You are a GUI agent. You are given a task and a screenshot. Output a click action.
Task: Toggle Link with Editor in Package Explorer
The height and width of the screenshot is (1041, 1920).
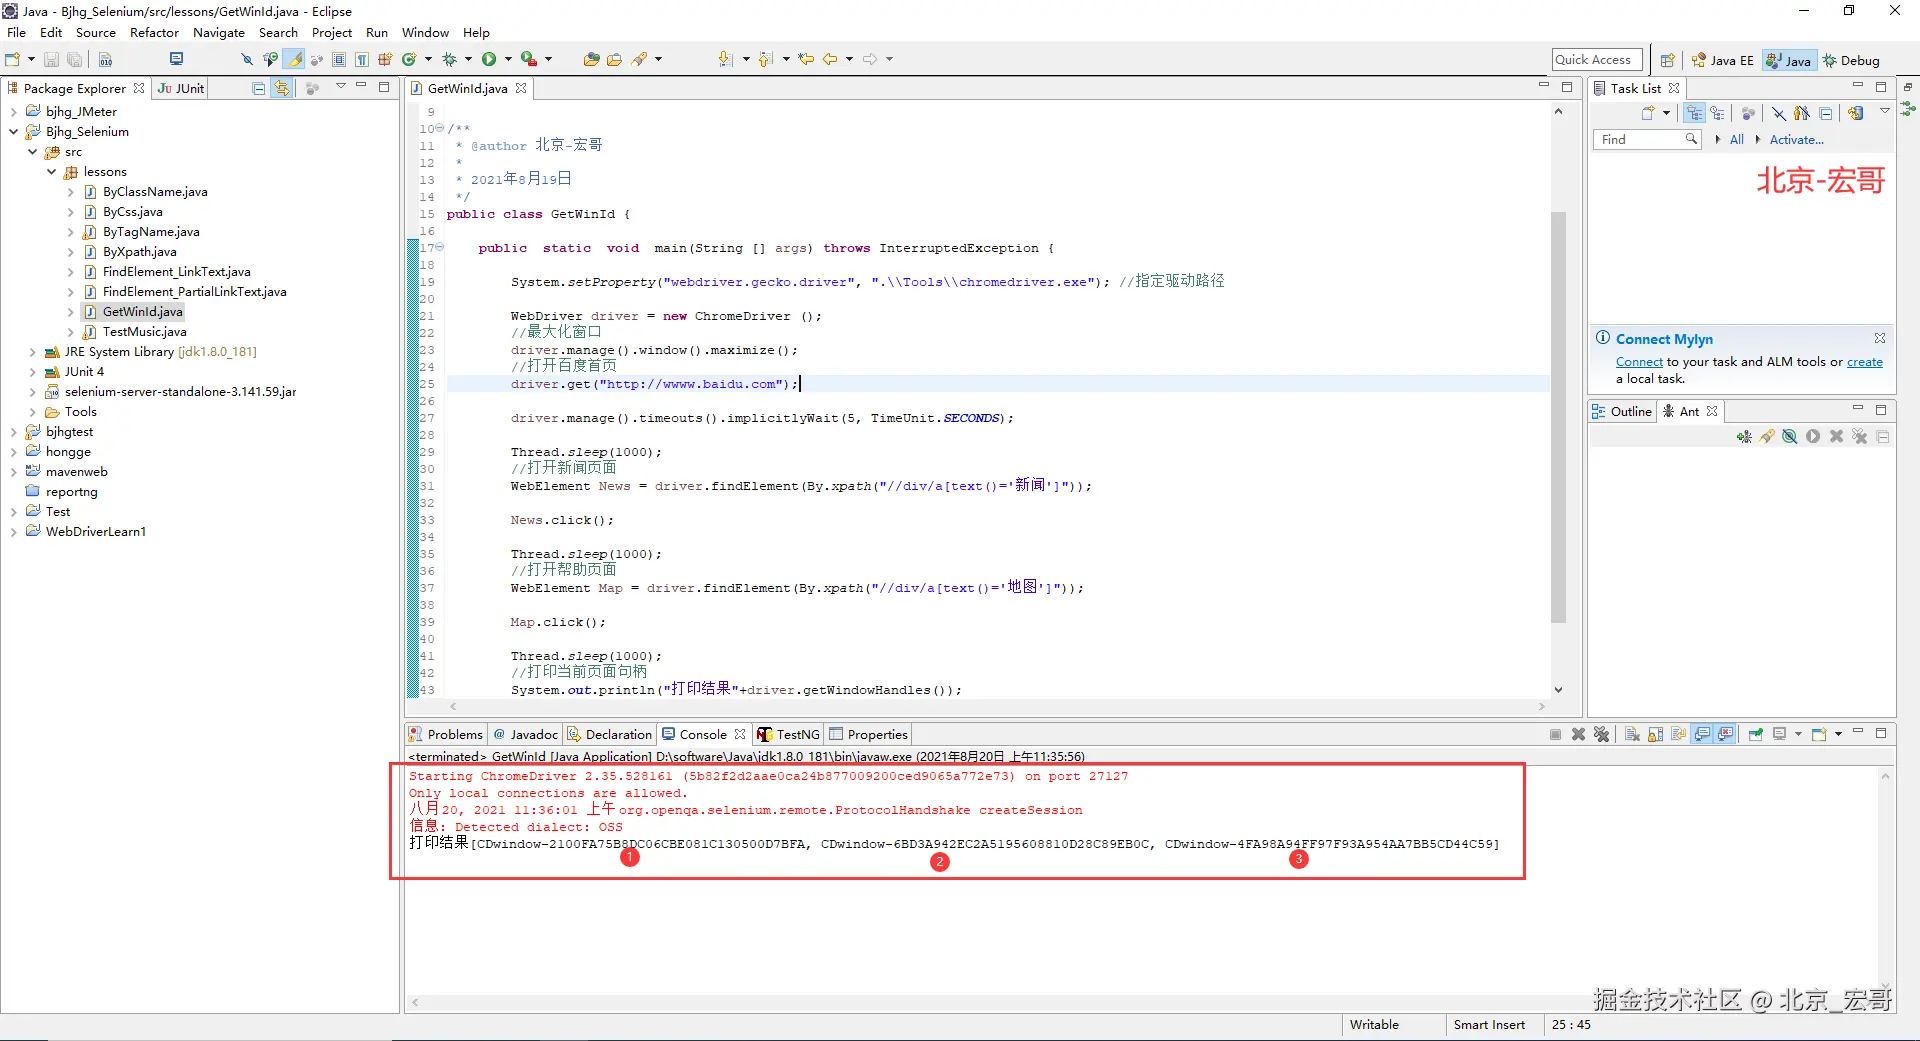[282, 89]
